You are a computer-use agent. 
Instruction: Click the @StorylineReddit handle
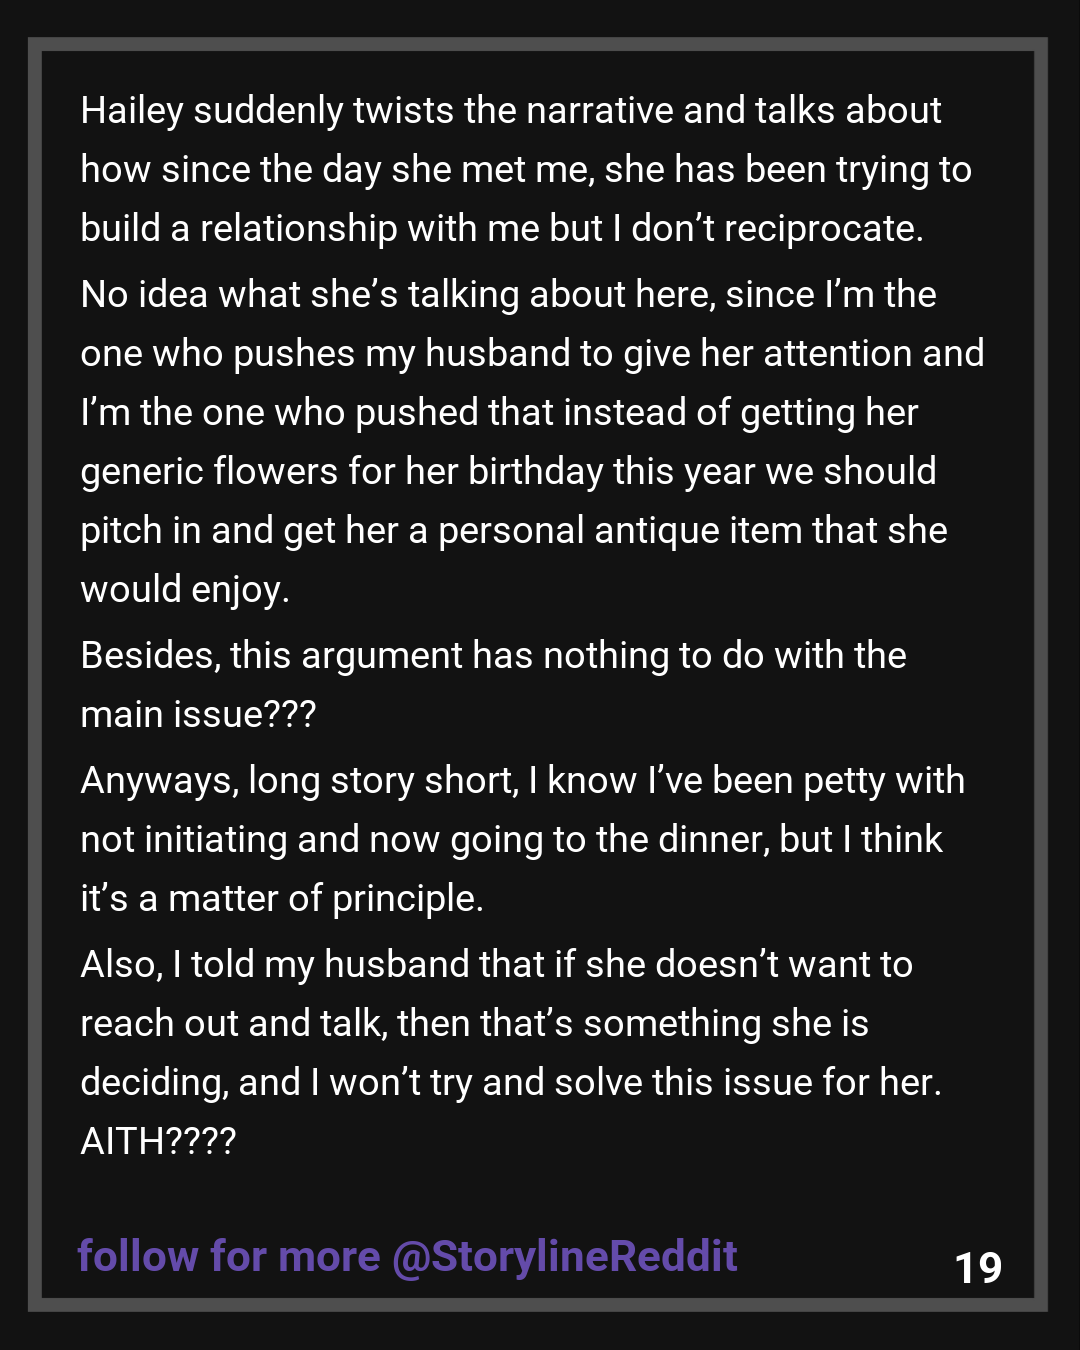coord(565,1257)
